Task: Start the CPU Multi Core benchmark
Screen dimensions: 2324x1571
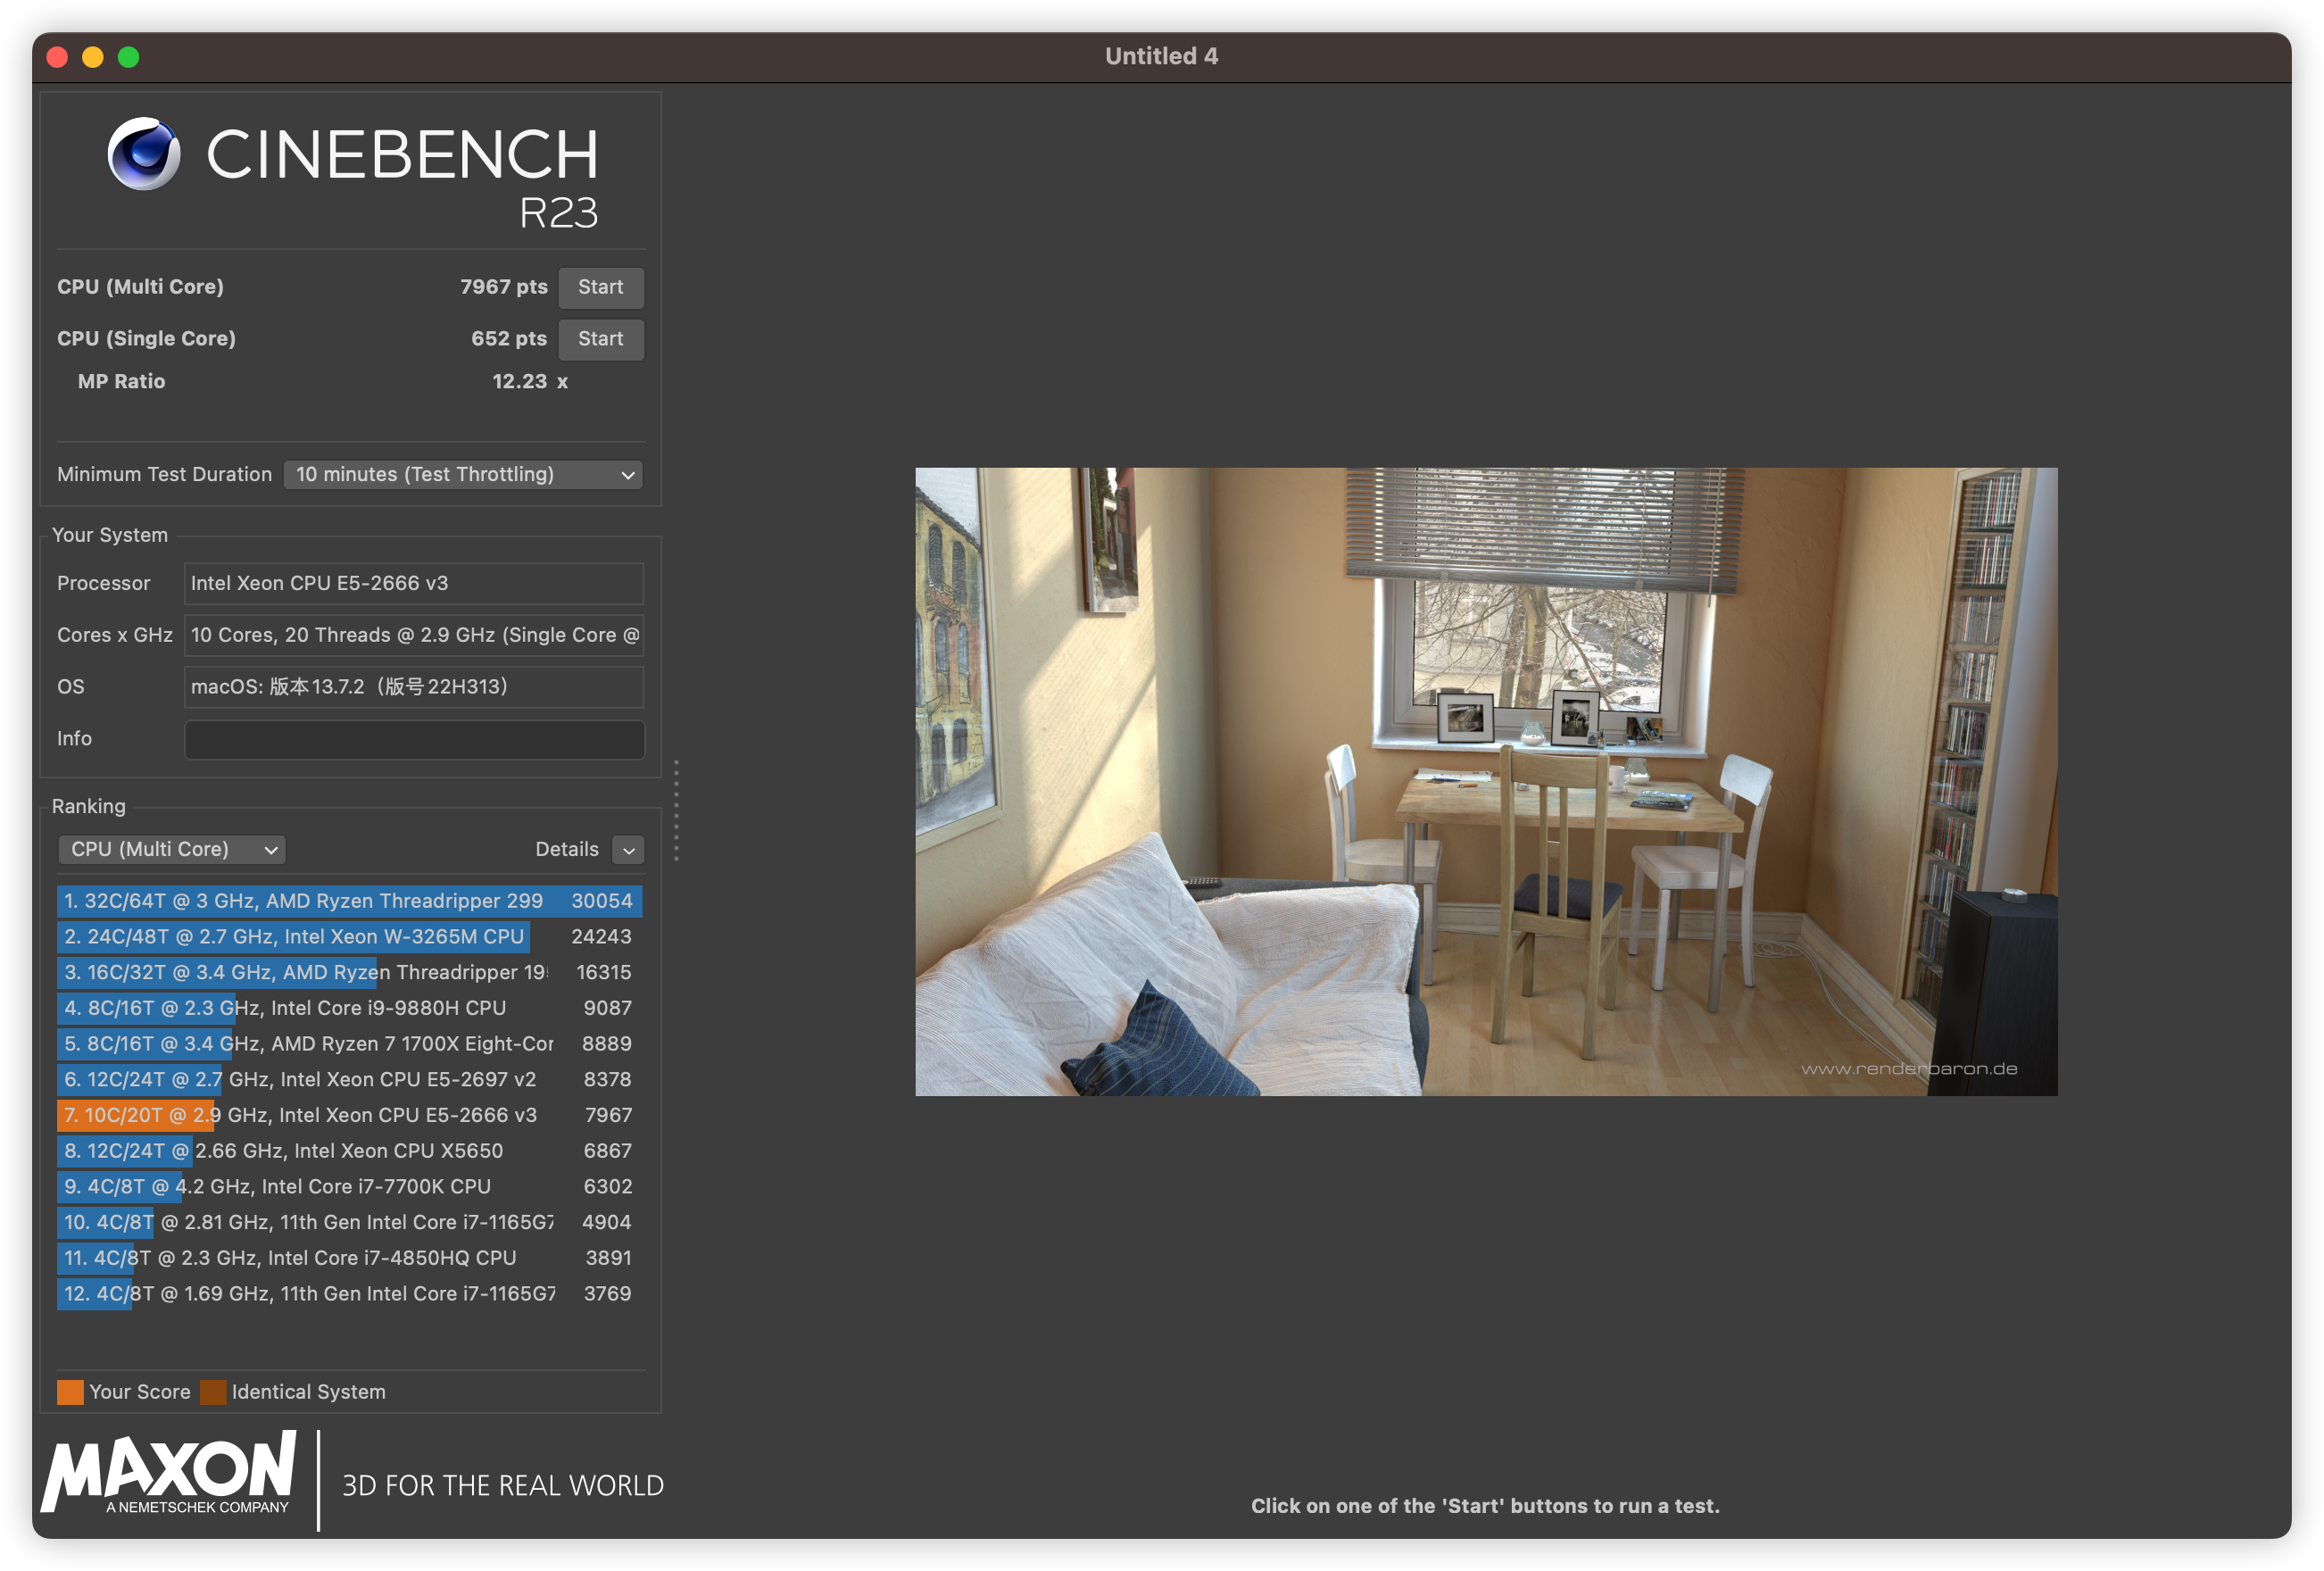Action: pos(600,287)
